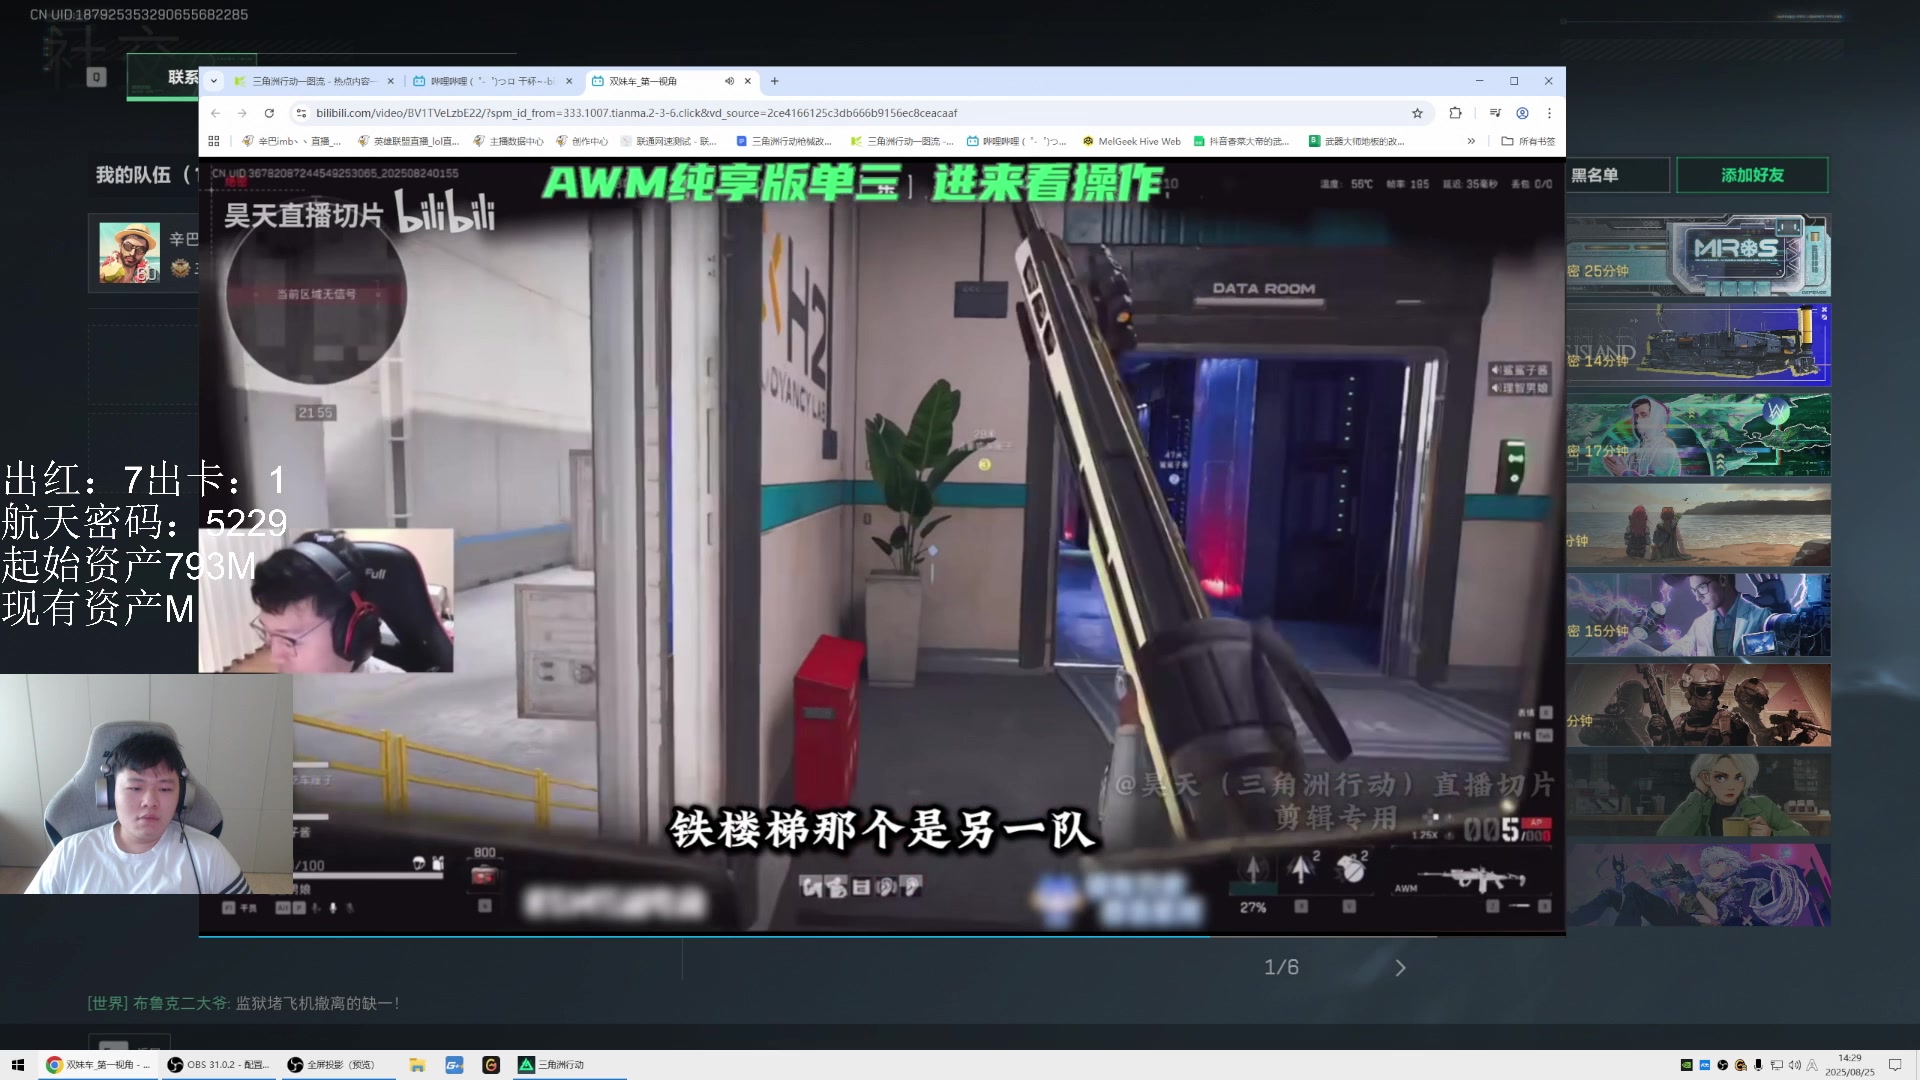The width and height of the screenshot is (1920, 1080).
Task: Close the 哔哩哔哩 干杯 browser tab
Action: click(x=569, y=81)
